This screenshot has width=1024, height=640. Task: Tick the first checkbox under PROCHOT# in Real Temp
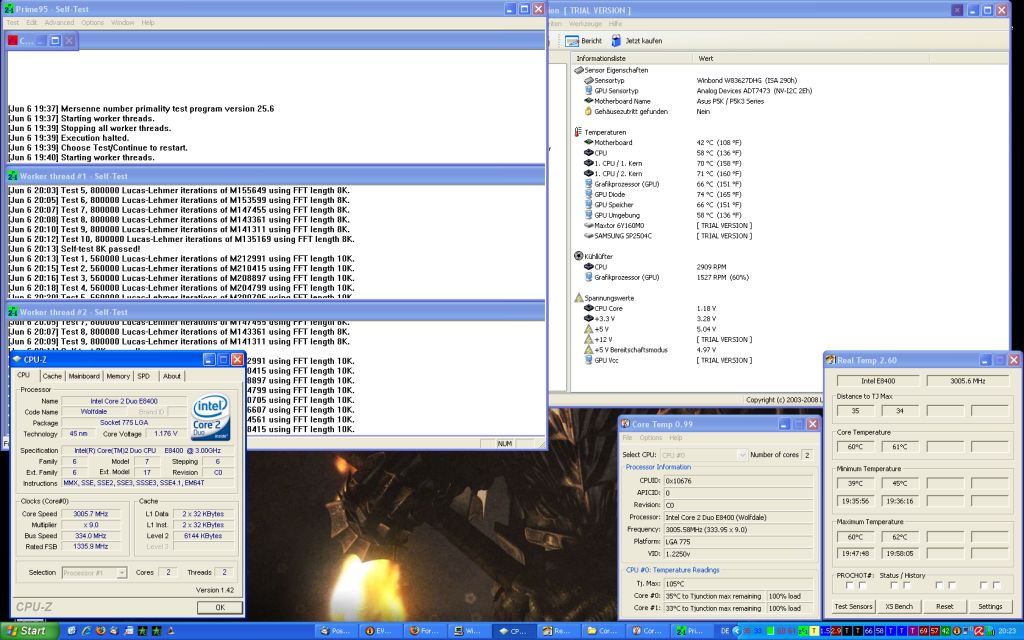[850, 586]
